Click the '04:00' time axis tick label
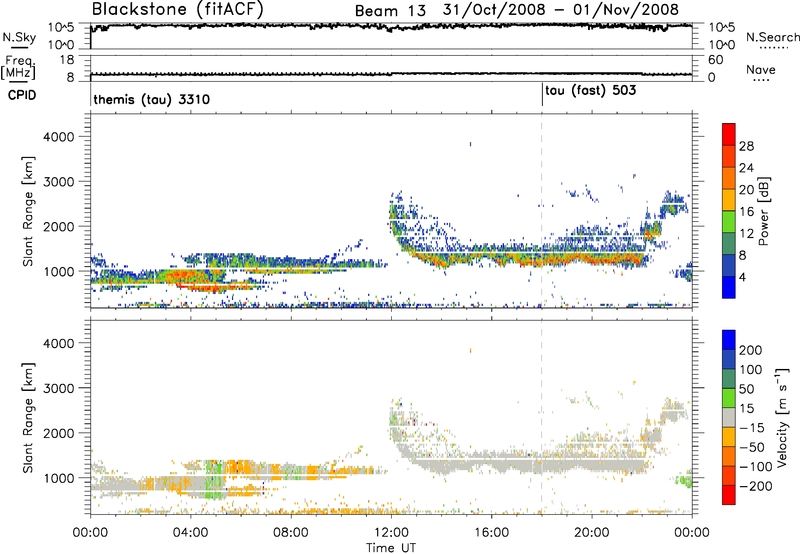Screen dimensions: 800x554 (190, 533)
